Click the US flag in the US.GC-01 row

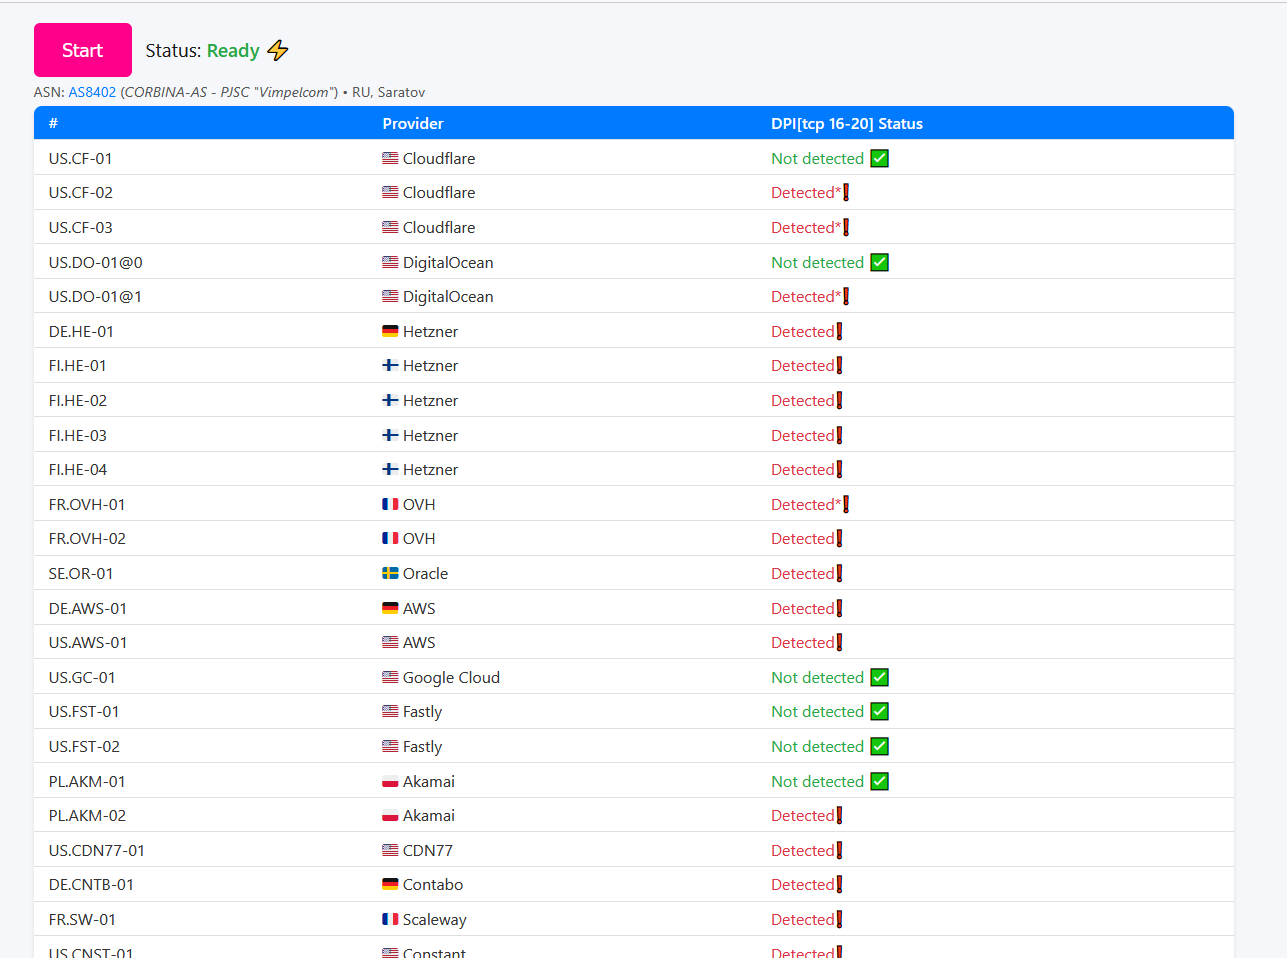(x=390, y=677)
